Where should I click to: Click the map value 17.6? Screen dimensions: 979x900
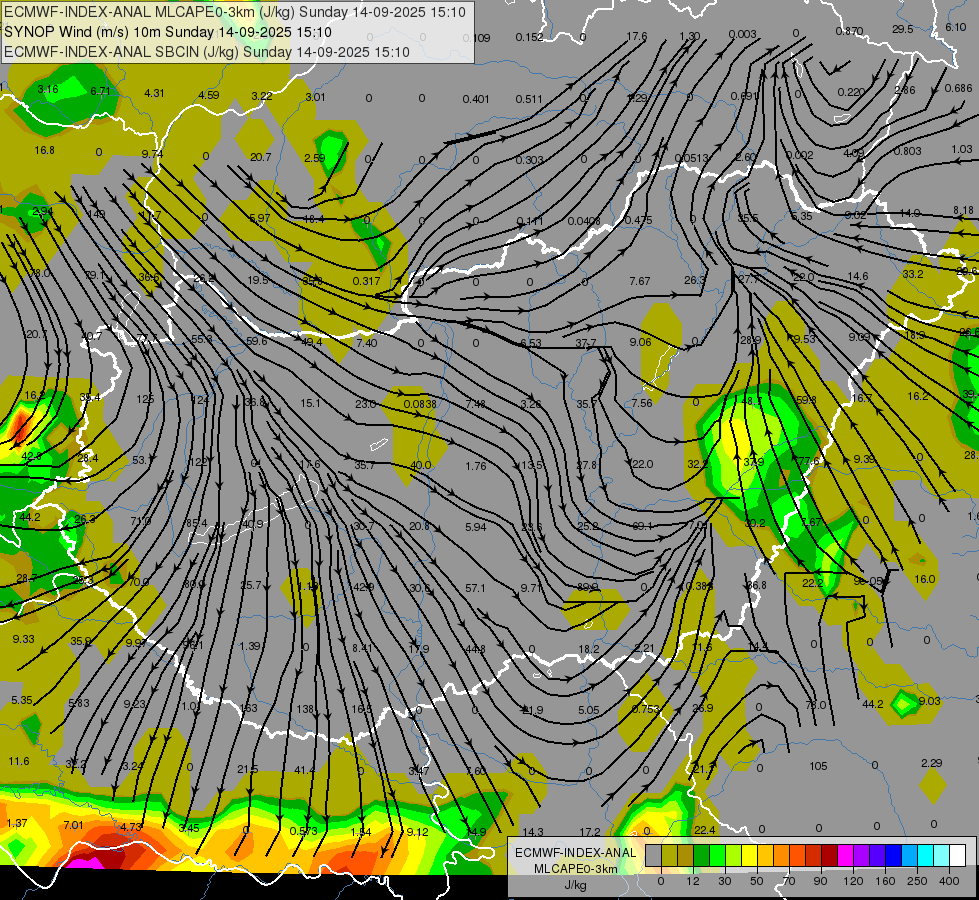point(637,36)
